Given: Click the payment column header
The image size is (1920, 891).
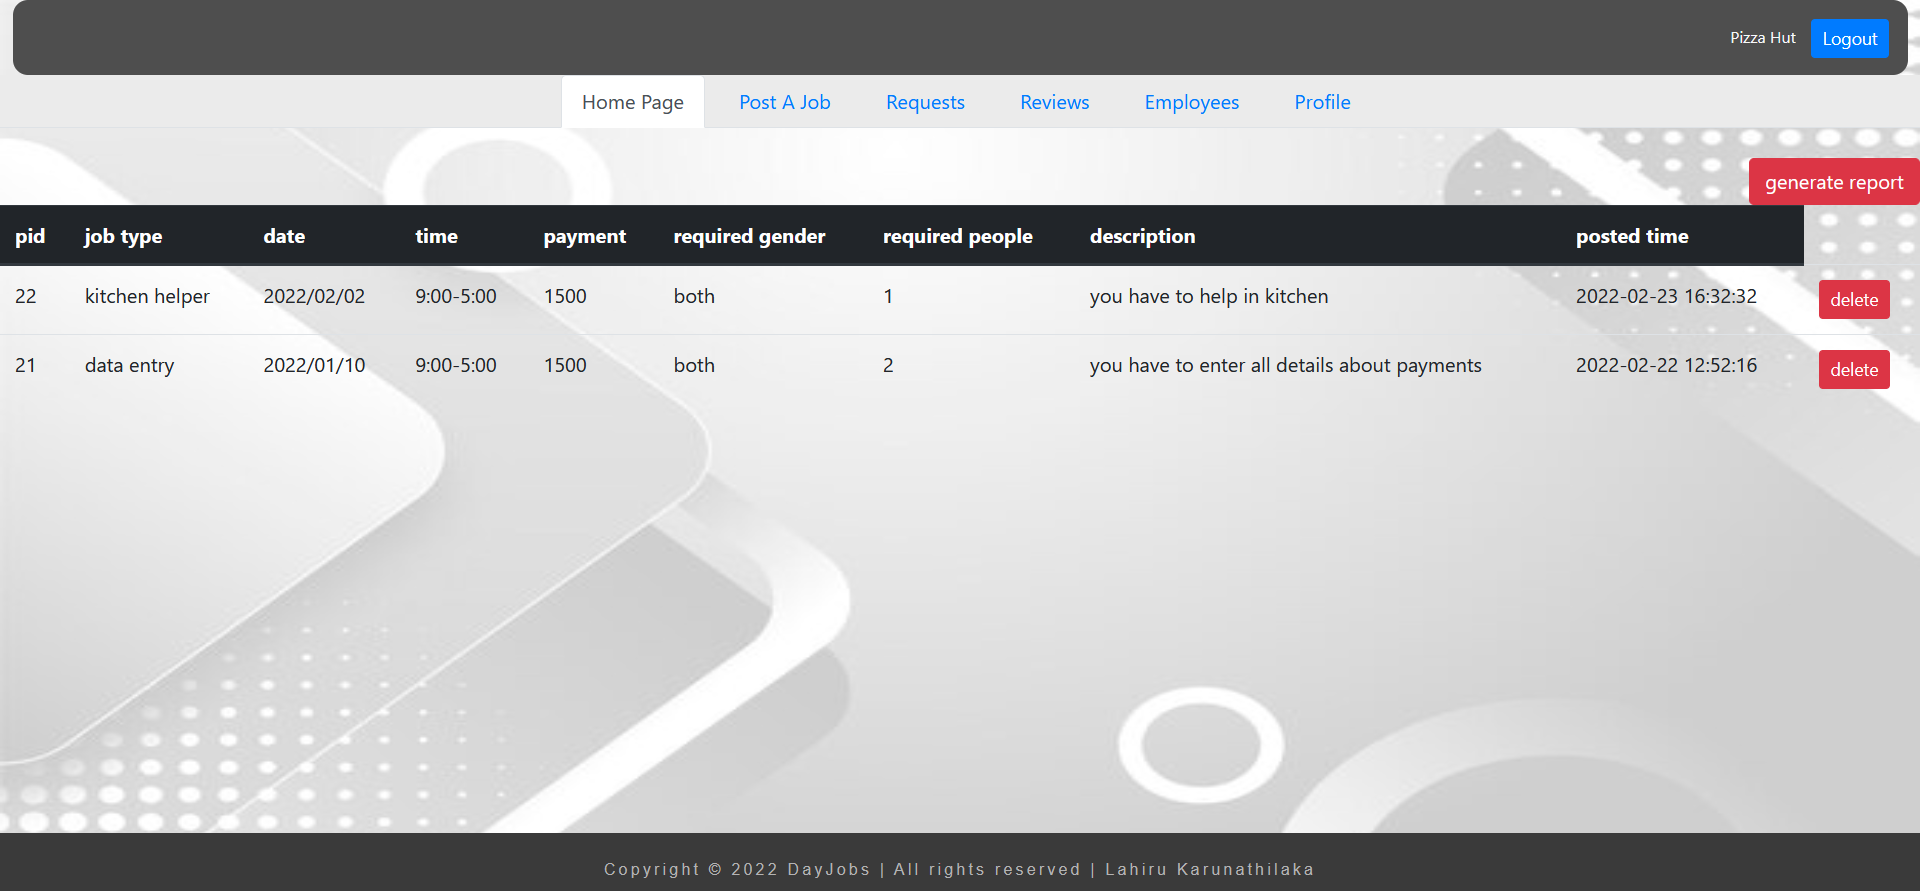Looking at the screenshot, I should tap(585, 236).
